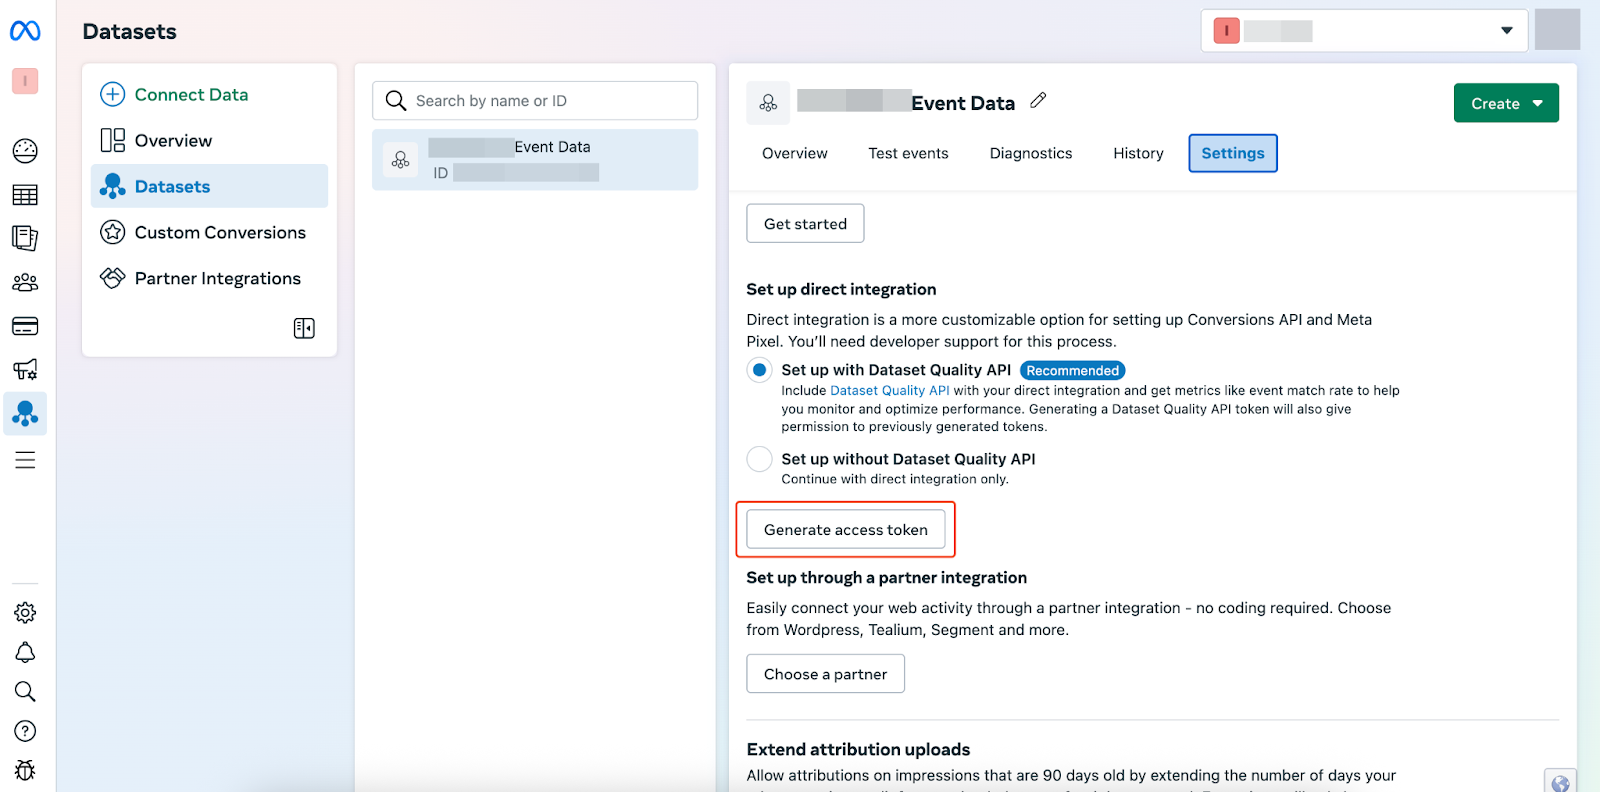
Task: Expand the Create dropdown button
Action: click(1505, 103)
